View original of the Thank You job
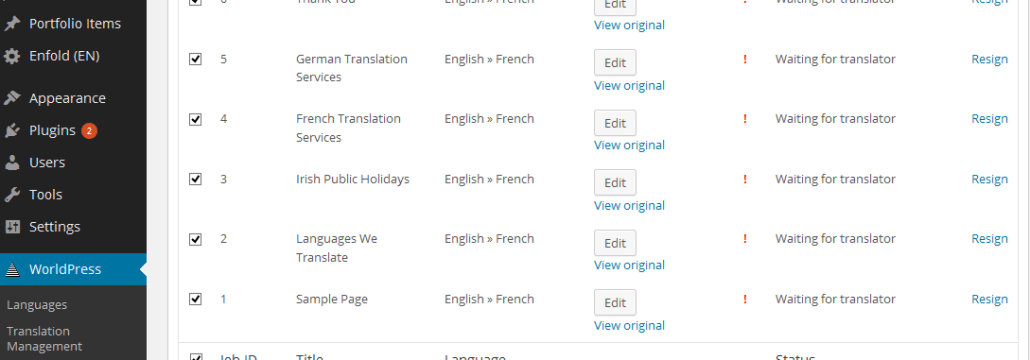 629,25
